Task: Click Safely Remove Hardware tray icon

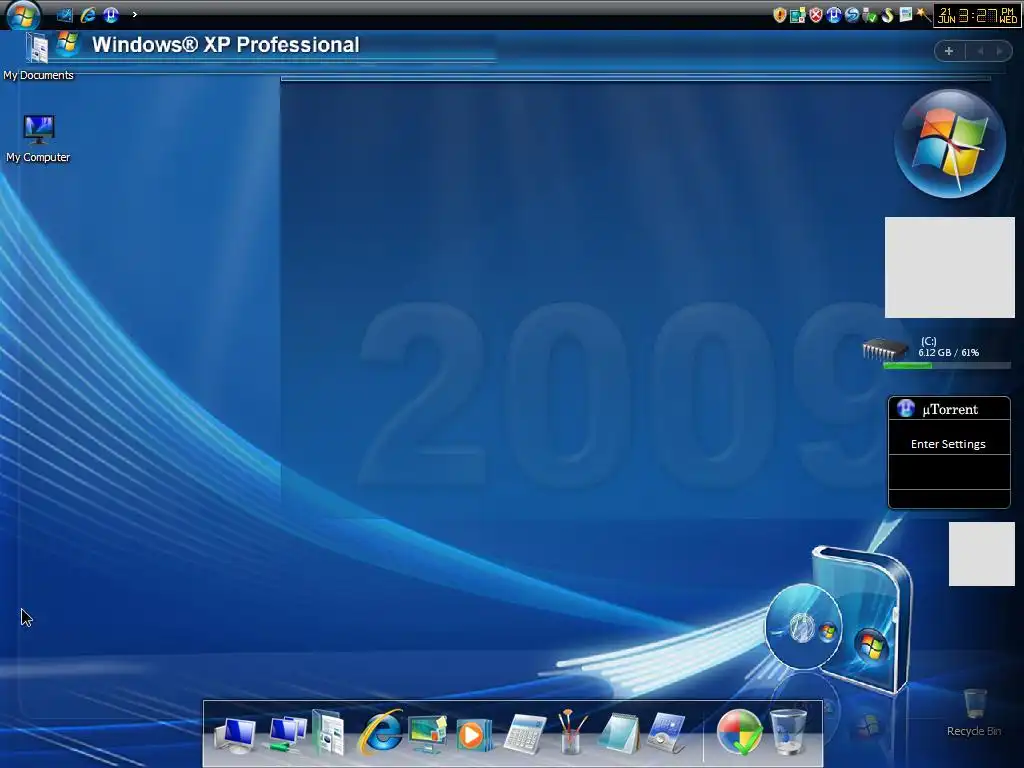Action: click(869, 15)
